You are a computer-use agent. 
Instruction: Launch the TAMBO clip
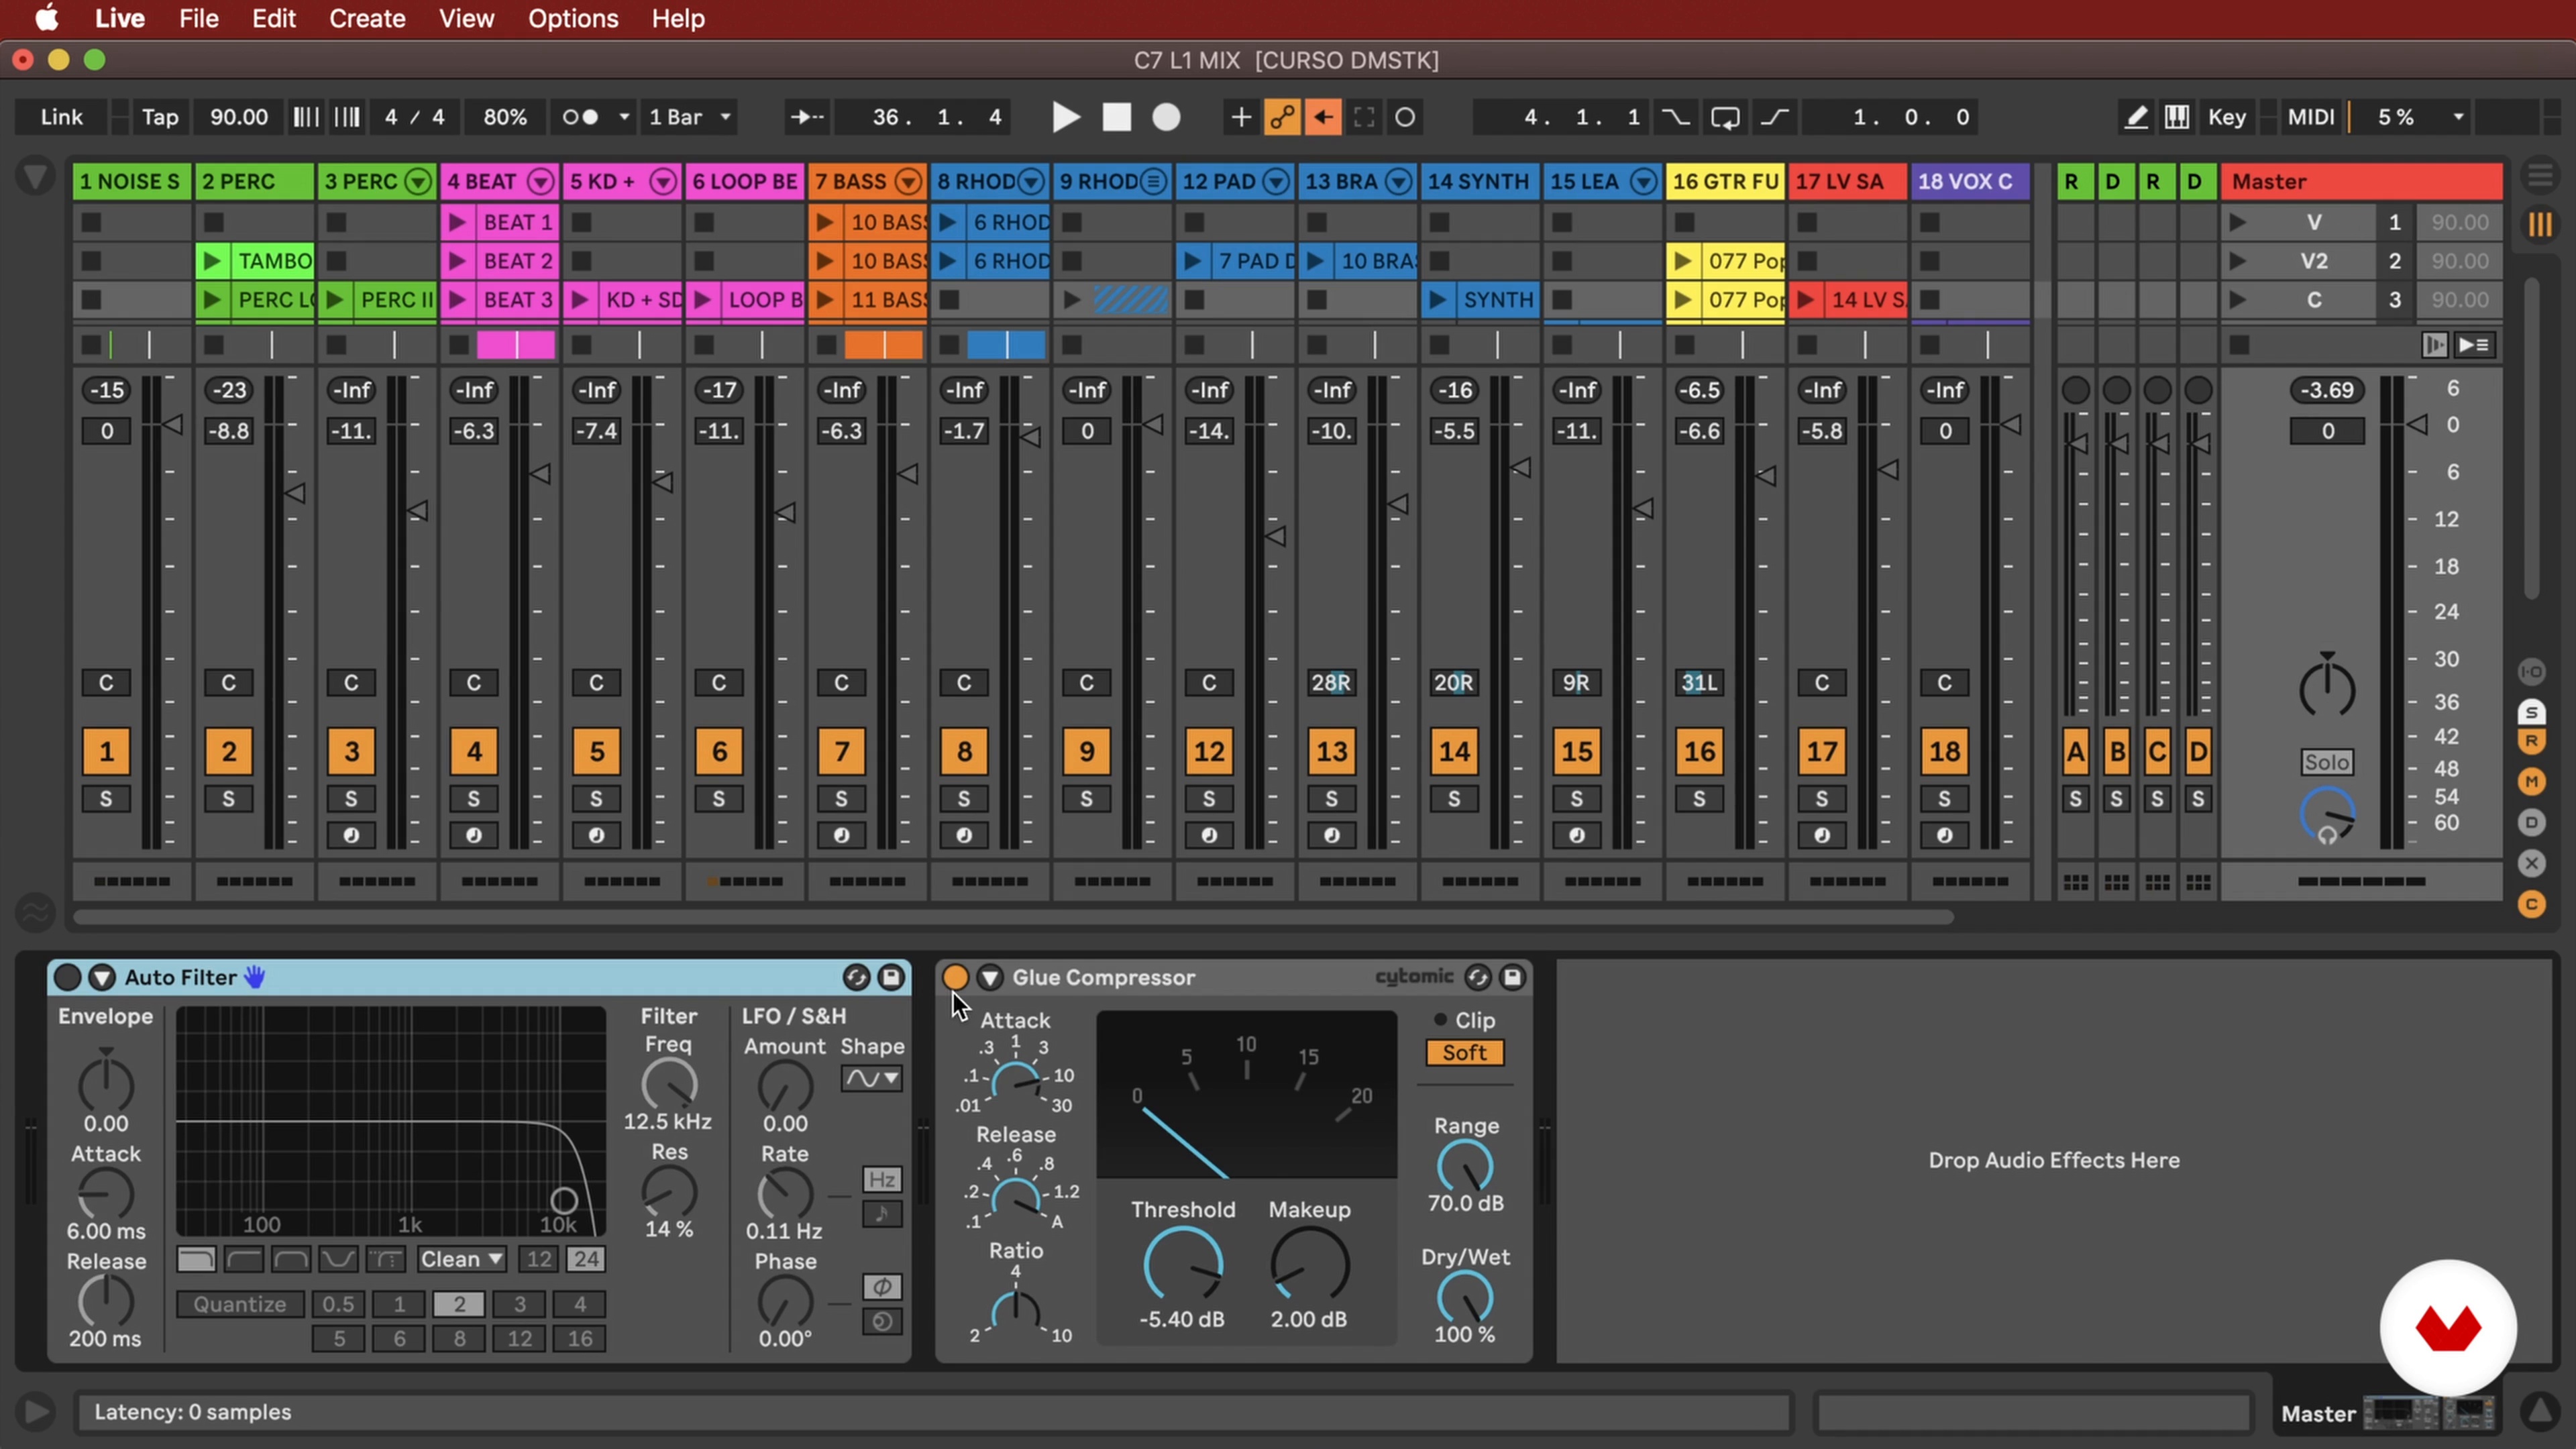212,261
